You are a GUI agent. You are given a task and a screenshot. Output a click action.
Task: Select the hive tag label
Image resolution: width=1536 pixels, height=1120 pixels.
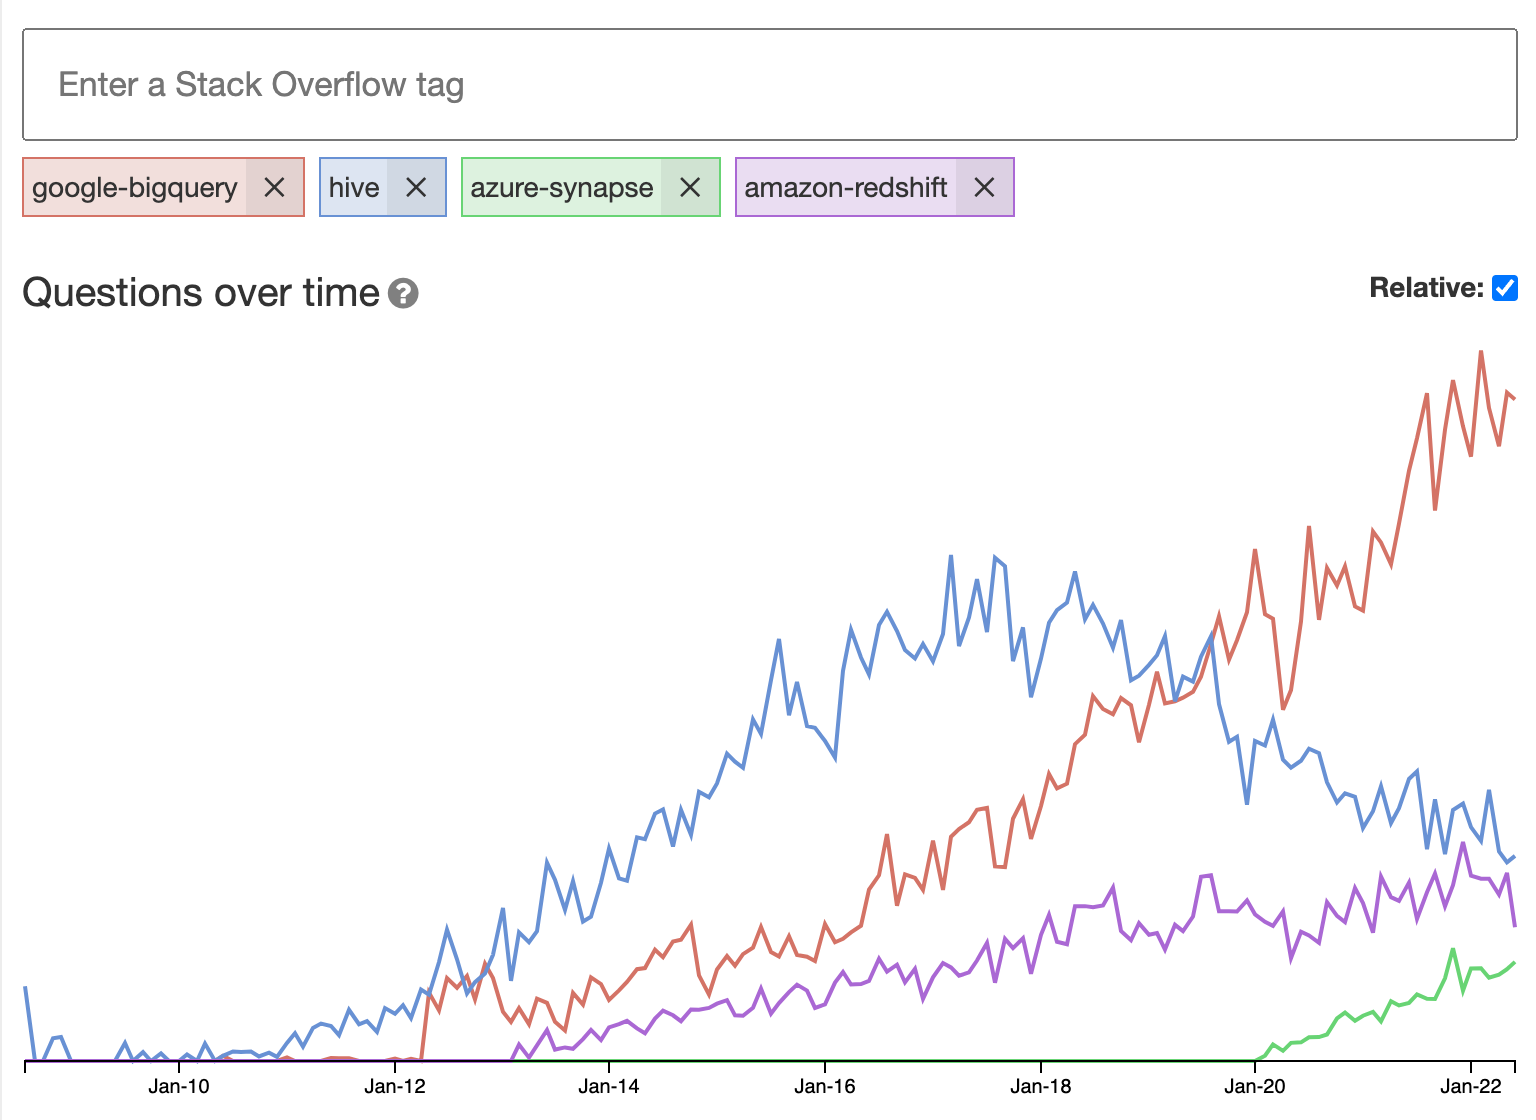tap(354, 188)
